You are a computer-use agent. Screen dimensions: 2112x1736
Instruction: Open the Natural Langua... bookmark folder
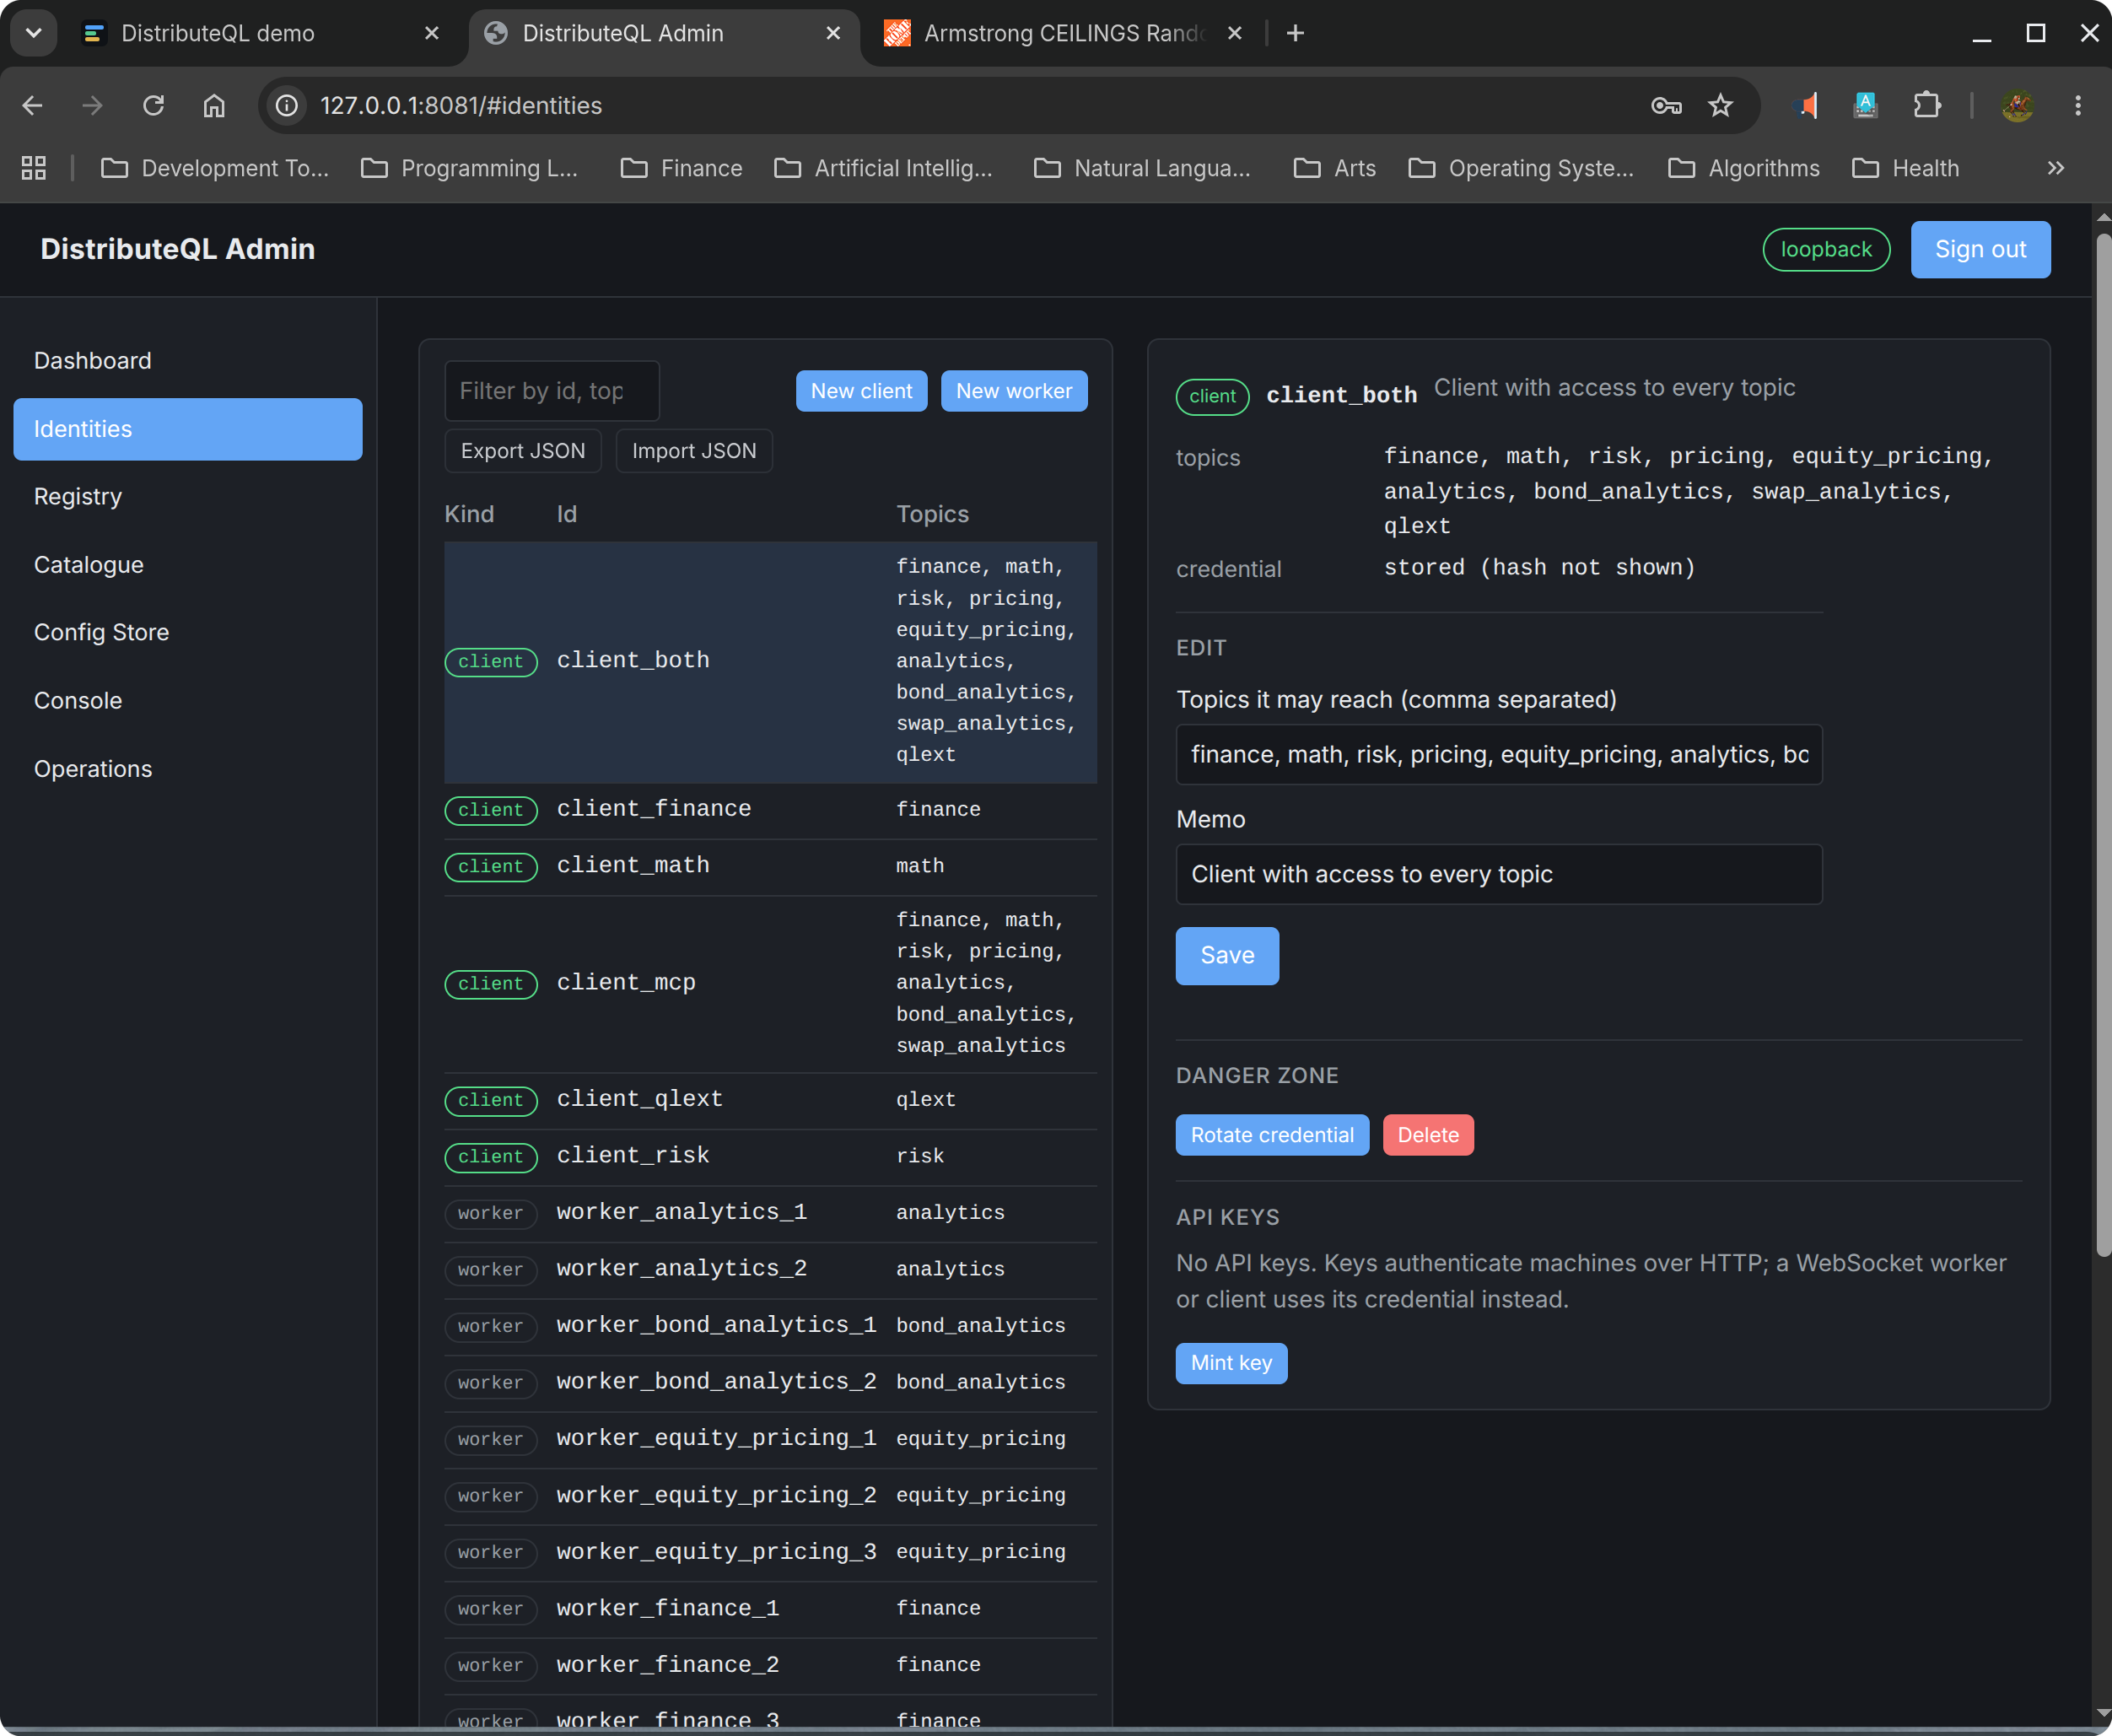(x=1143, y=168)
